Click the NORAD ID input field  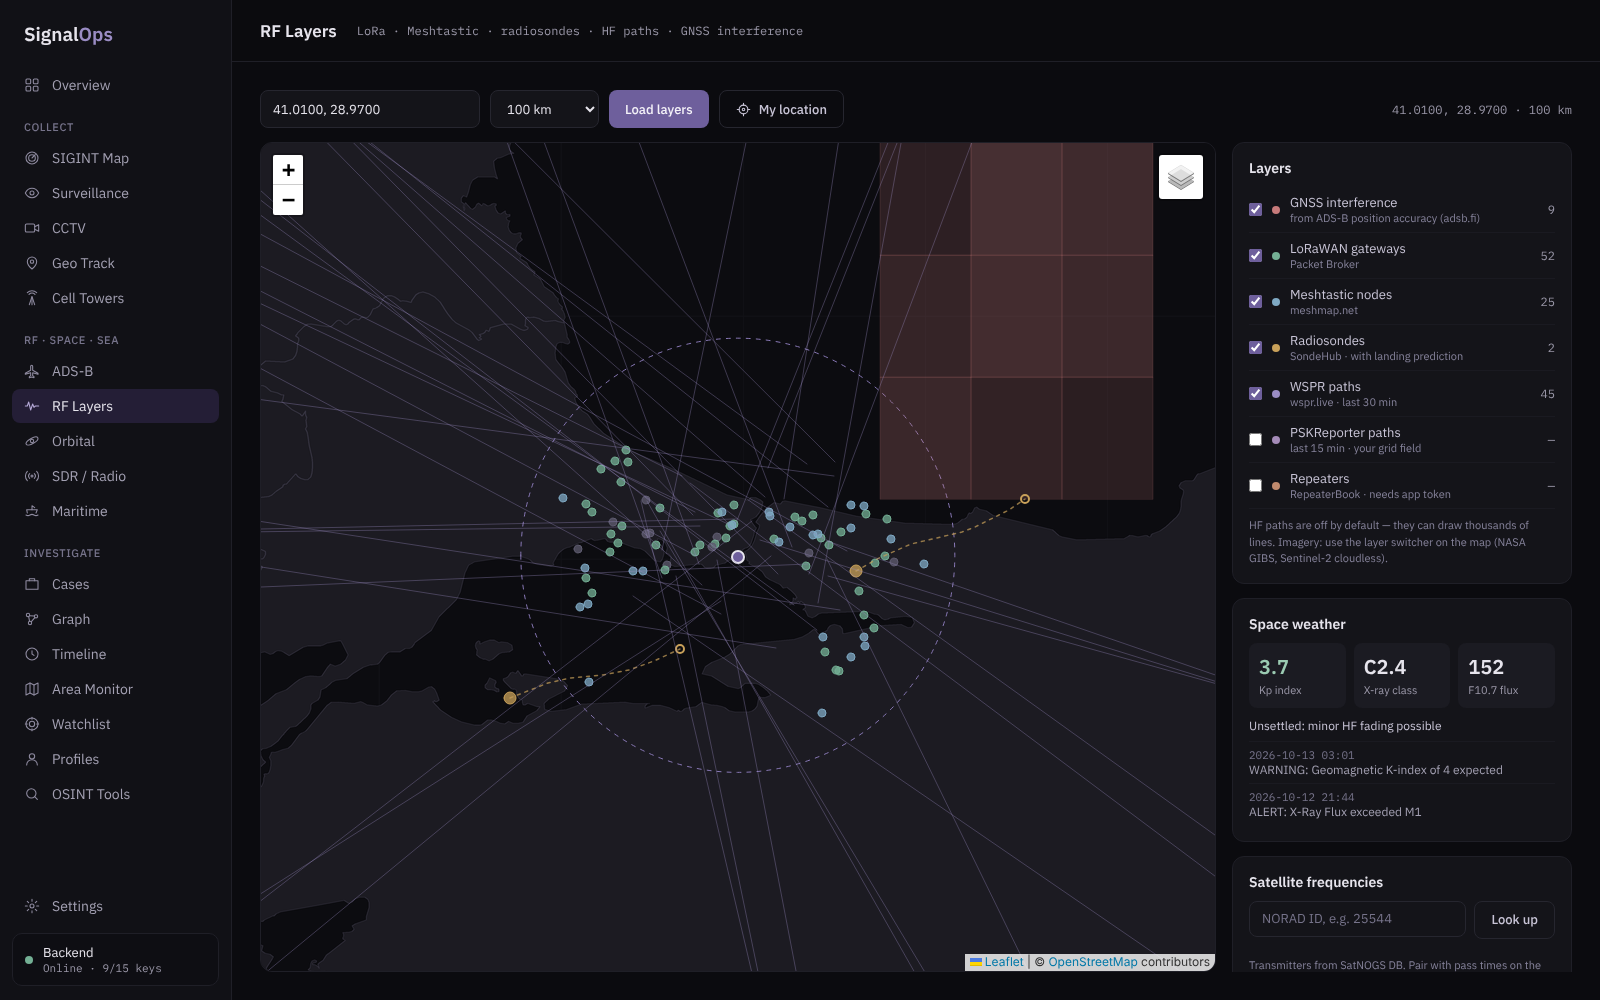click(1357, 919)
